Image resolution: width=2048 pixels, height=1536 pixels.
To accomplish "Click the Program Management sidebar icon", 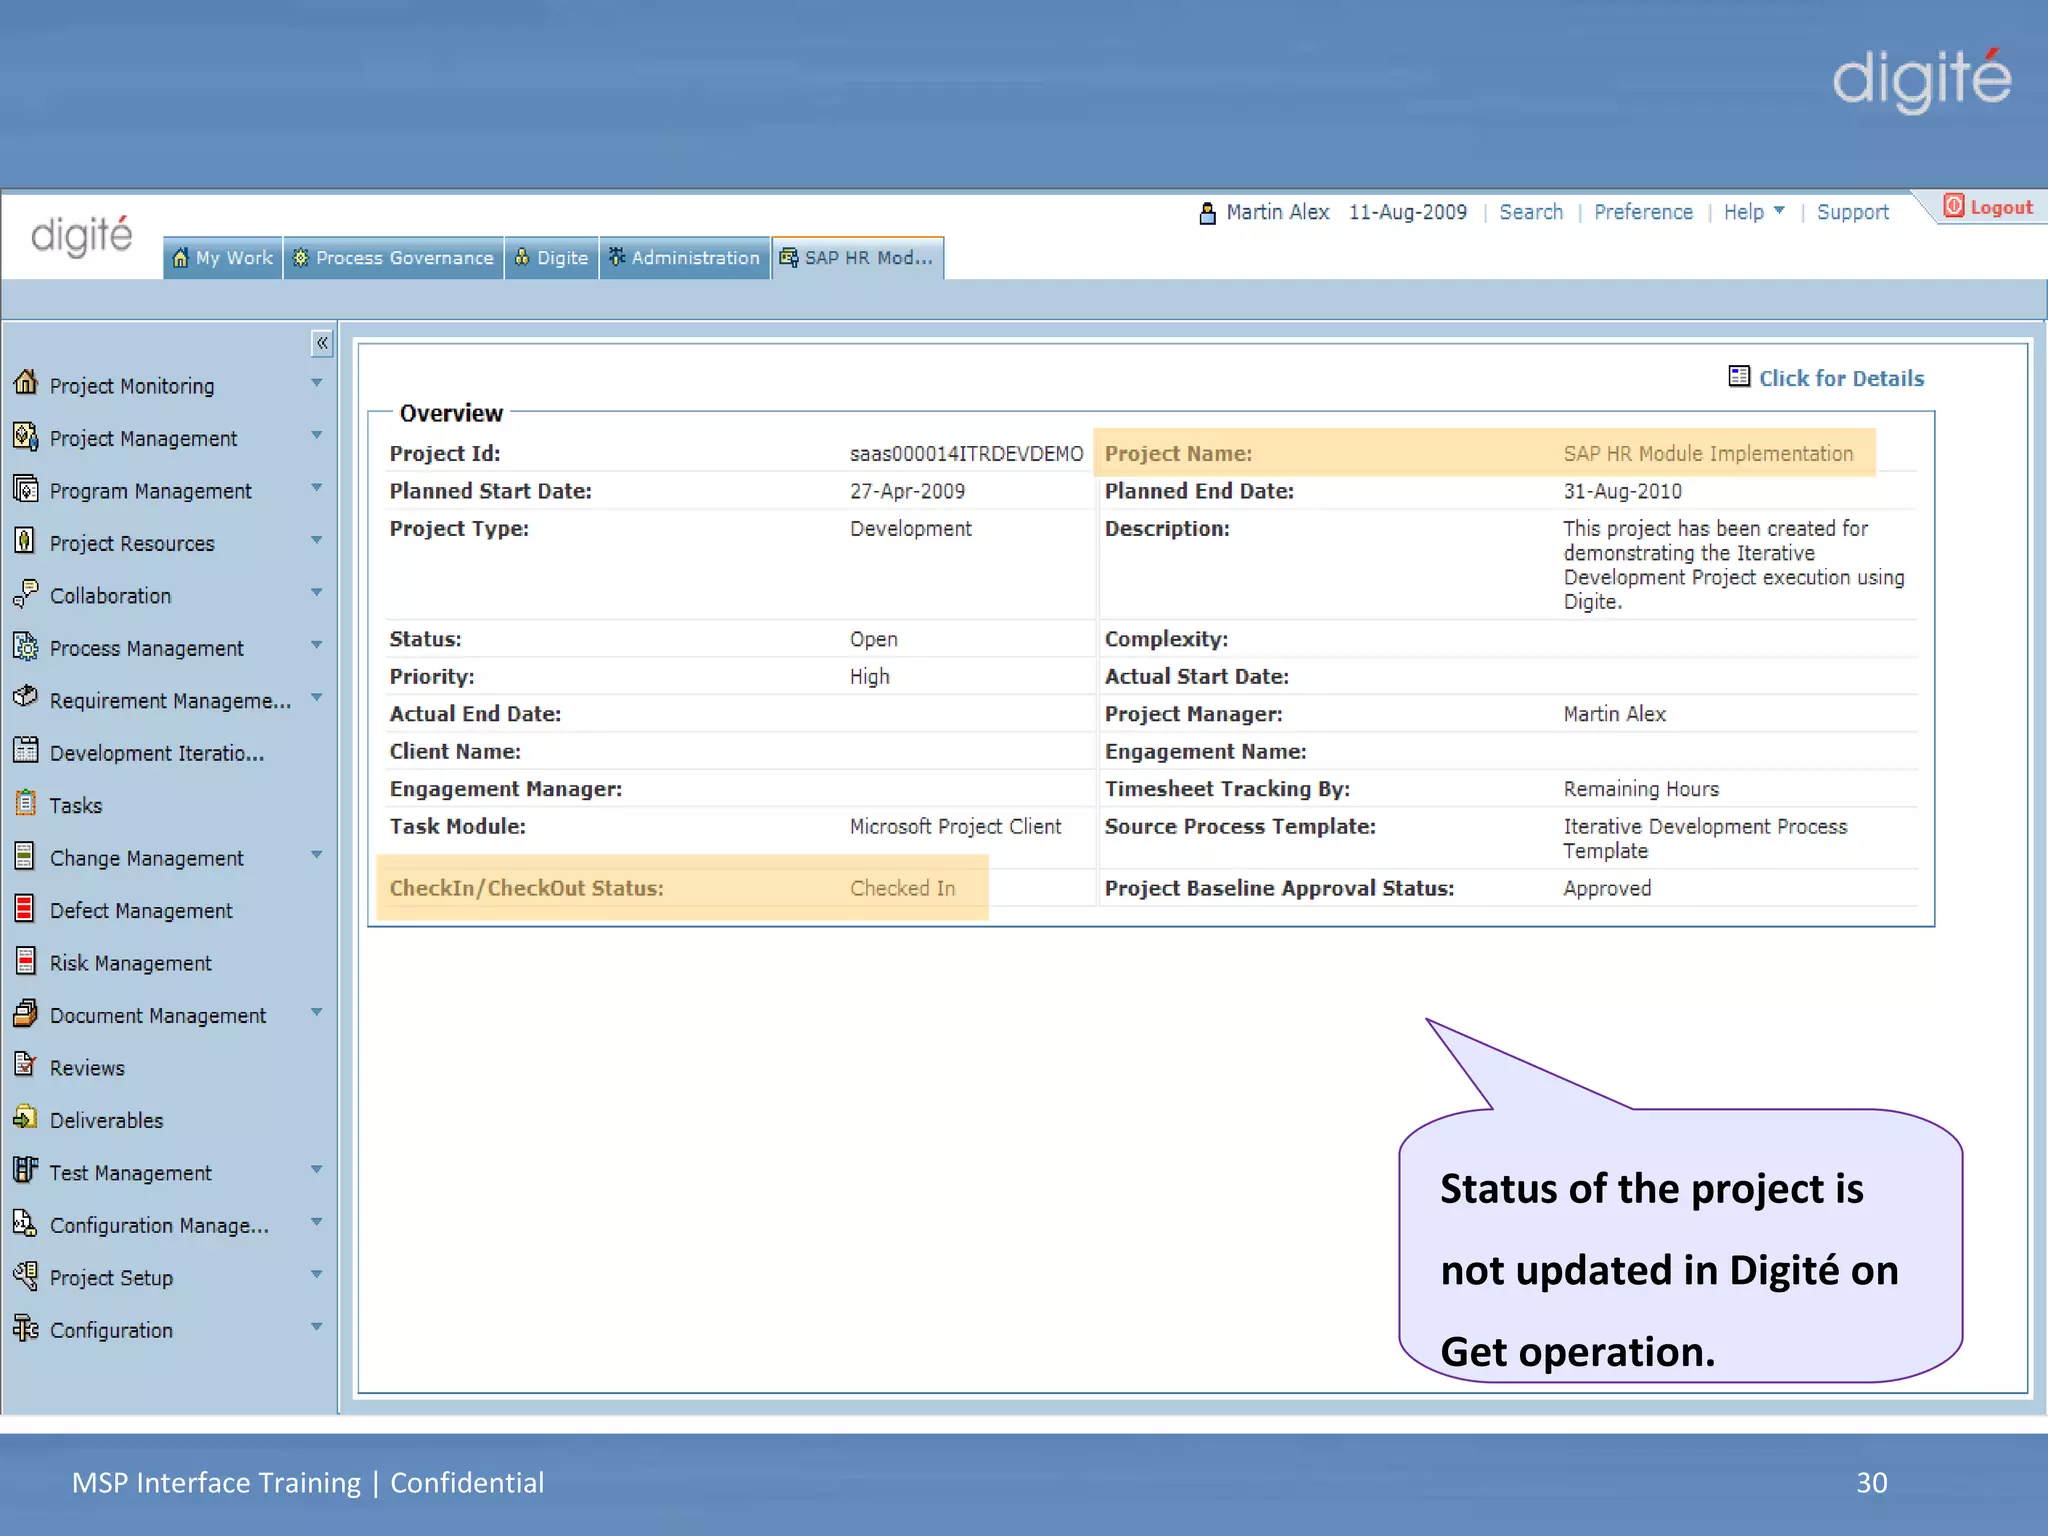I will pos(26,488).
